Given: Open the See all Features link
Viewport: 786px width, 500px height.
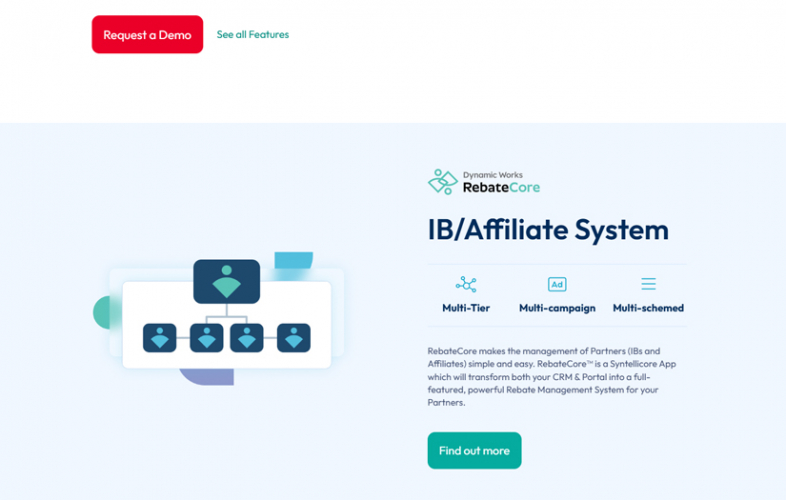Looking at the screenshot, I should 253,35.
